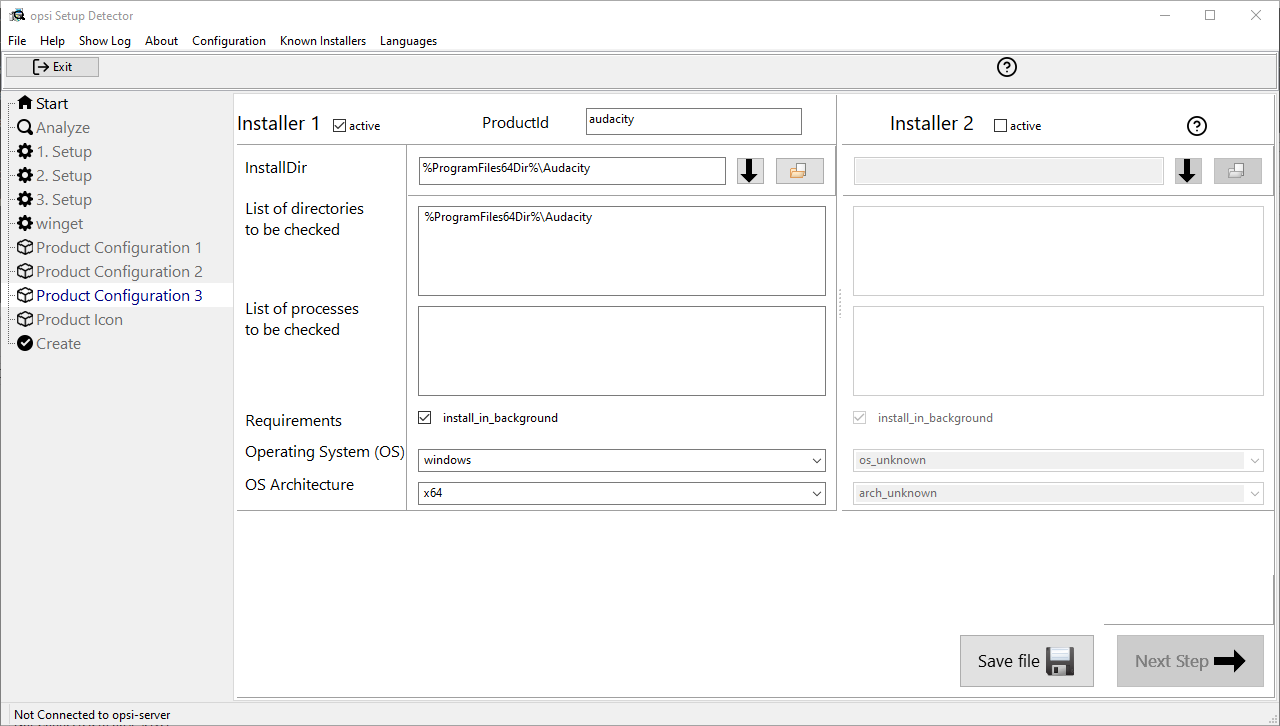1280x726 pixels.
Task: Open the Operating System dropdown showing windows
Action: pos(622,460)
